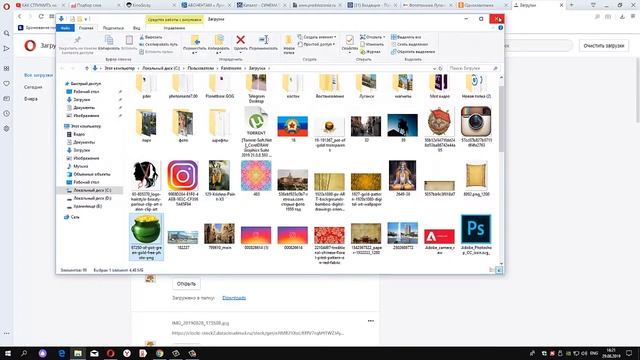Viewport: 640px width, 360px height.
Task: Select the flag with star emblem image
Action: 293,126
